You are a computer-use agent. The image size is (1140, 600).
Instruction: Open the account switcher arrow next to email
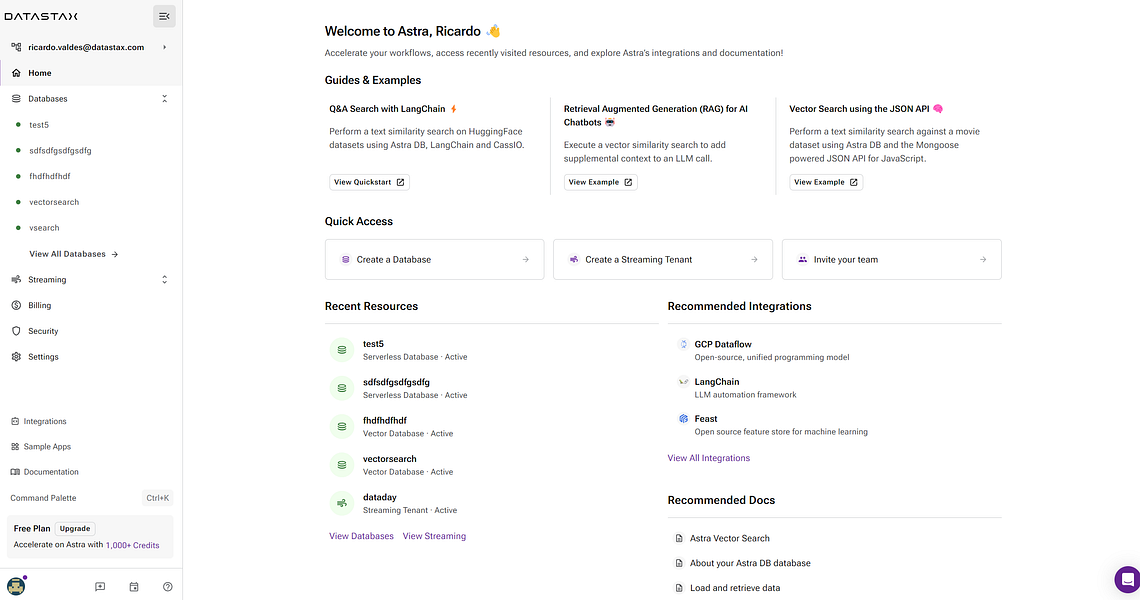click(x=166, y=46)
